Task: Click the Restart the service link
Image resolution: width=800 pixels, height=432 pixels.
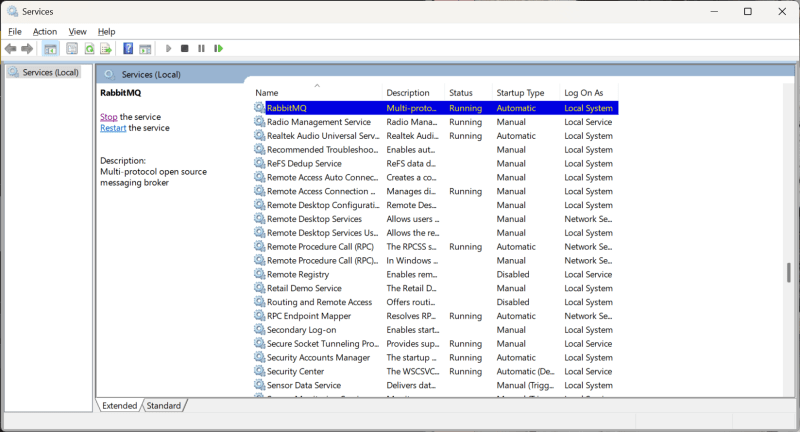Action: (x=113, y=128)
